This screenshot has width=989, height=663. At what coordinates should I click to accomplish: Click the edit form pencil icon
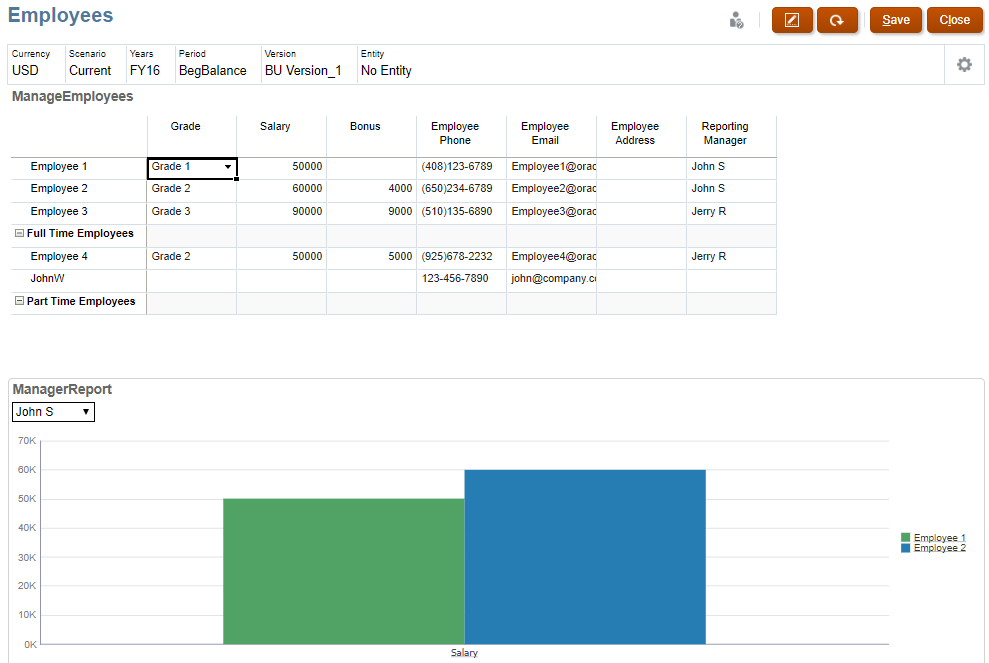pos(792,20)
